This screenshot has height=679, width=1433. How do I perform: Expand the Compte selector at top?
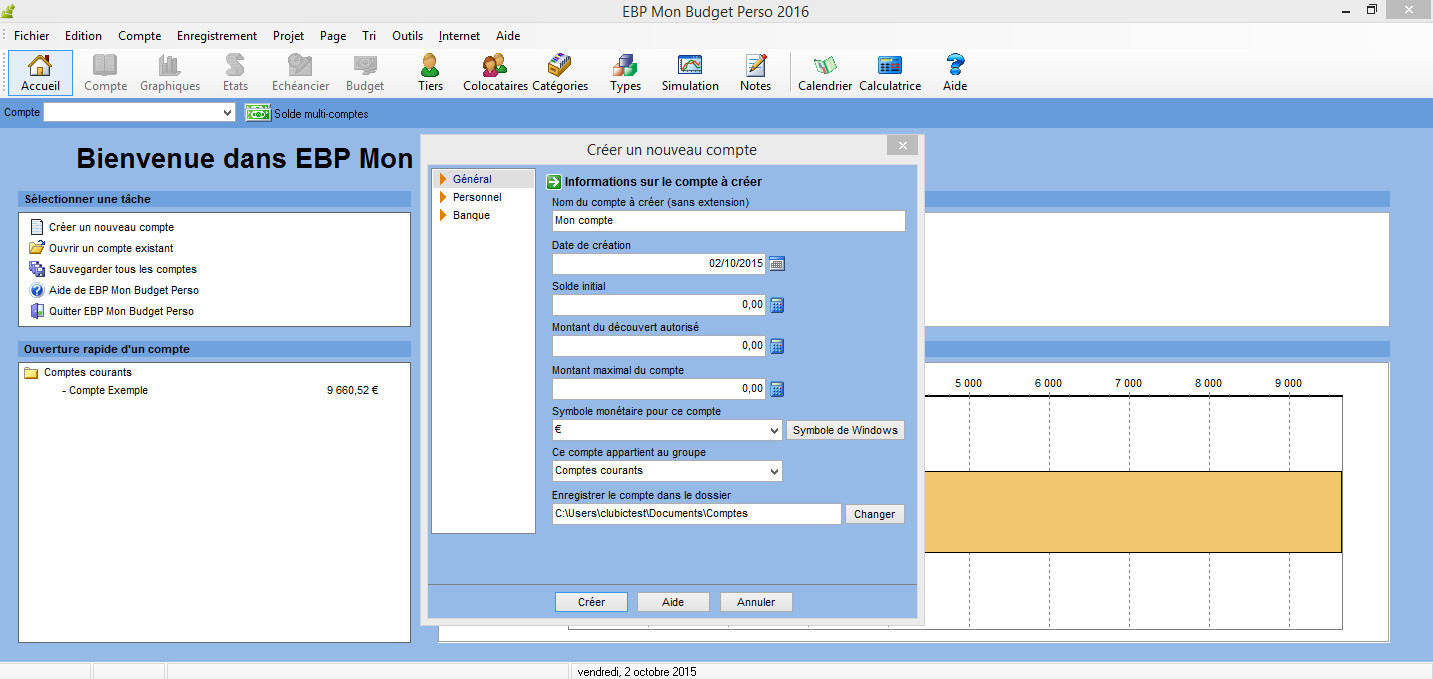click(229, 112)
